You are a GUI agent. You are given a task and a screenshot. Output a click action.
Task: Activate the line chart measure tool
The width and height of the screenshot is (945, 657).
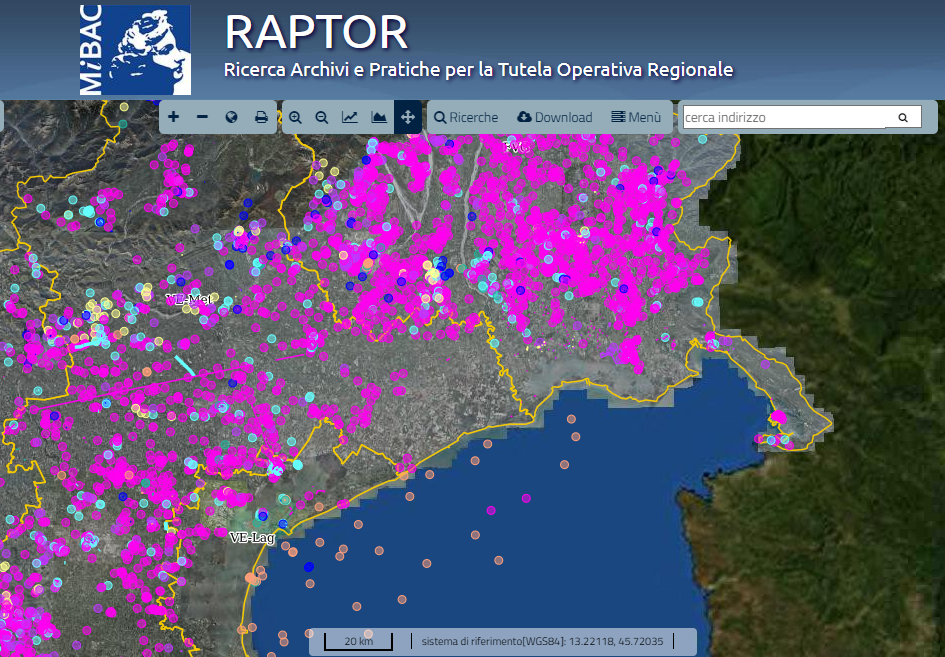tap(350, 117)
